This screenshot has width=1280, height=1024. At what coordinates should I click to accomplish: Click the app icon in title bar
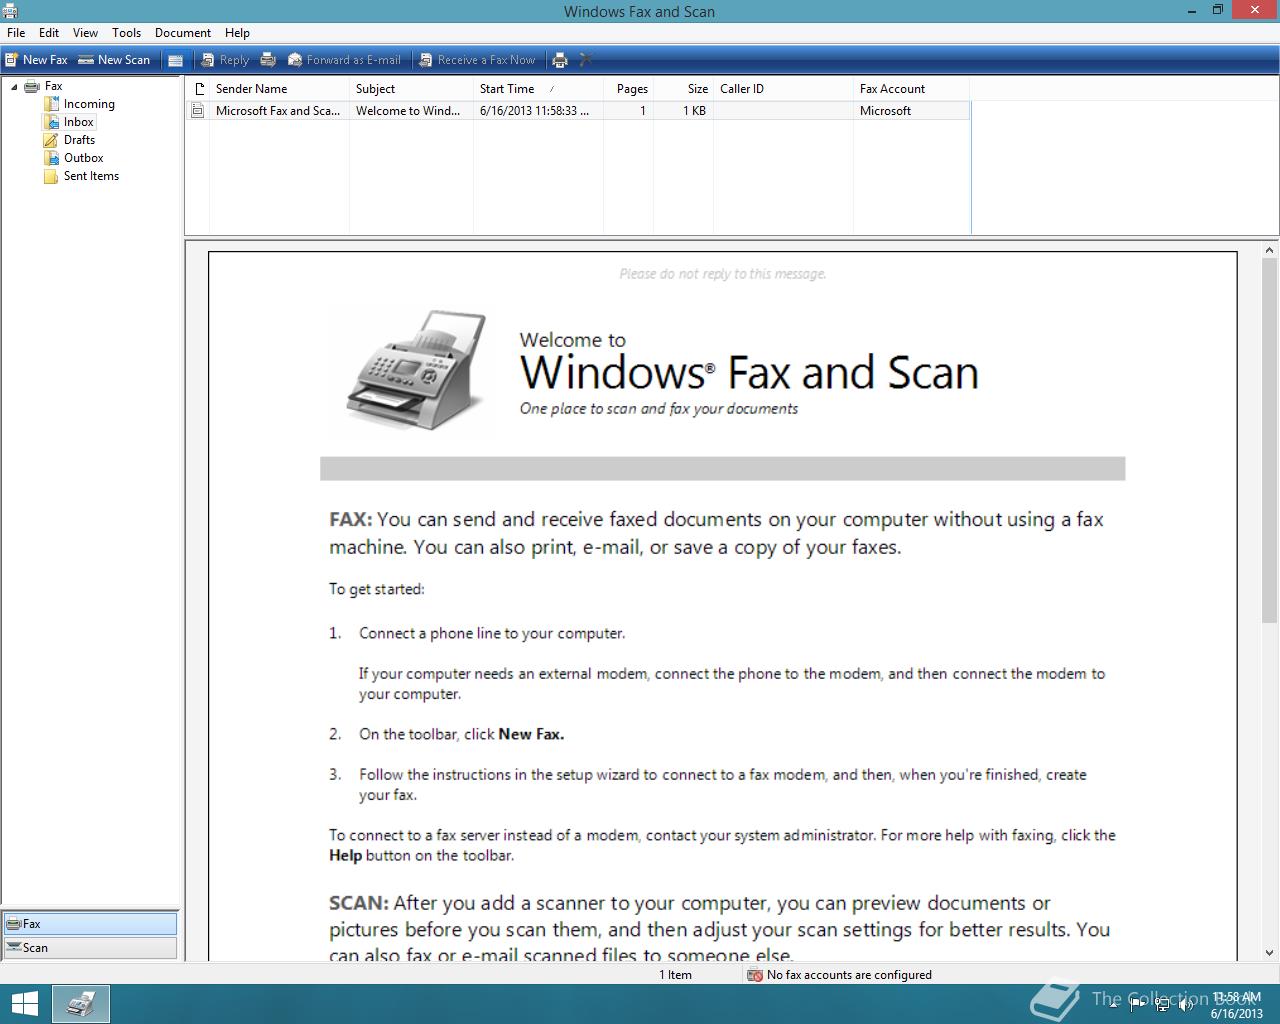pos(9,12)
